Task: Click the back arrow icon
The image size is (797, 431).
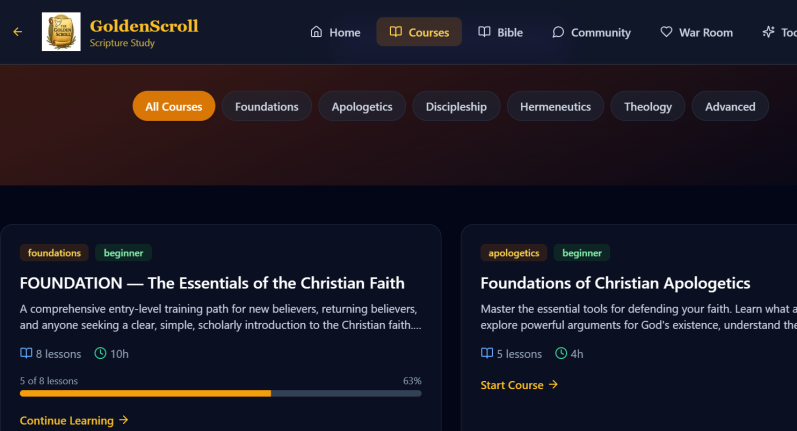Action: (x=17, y=32)
